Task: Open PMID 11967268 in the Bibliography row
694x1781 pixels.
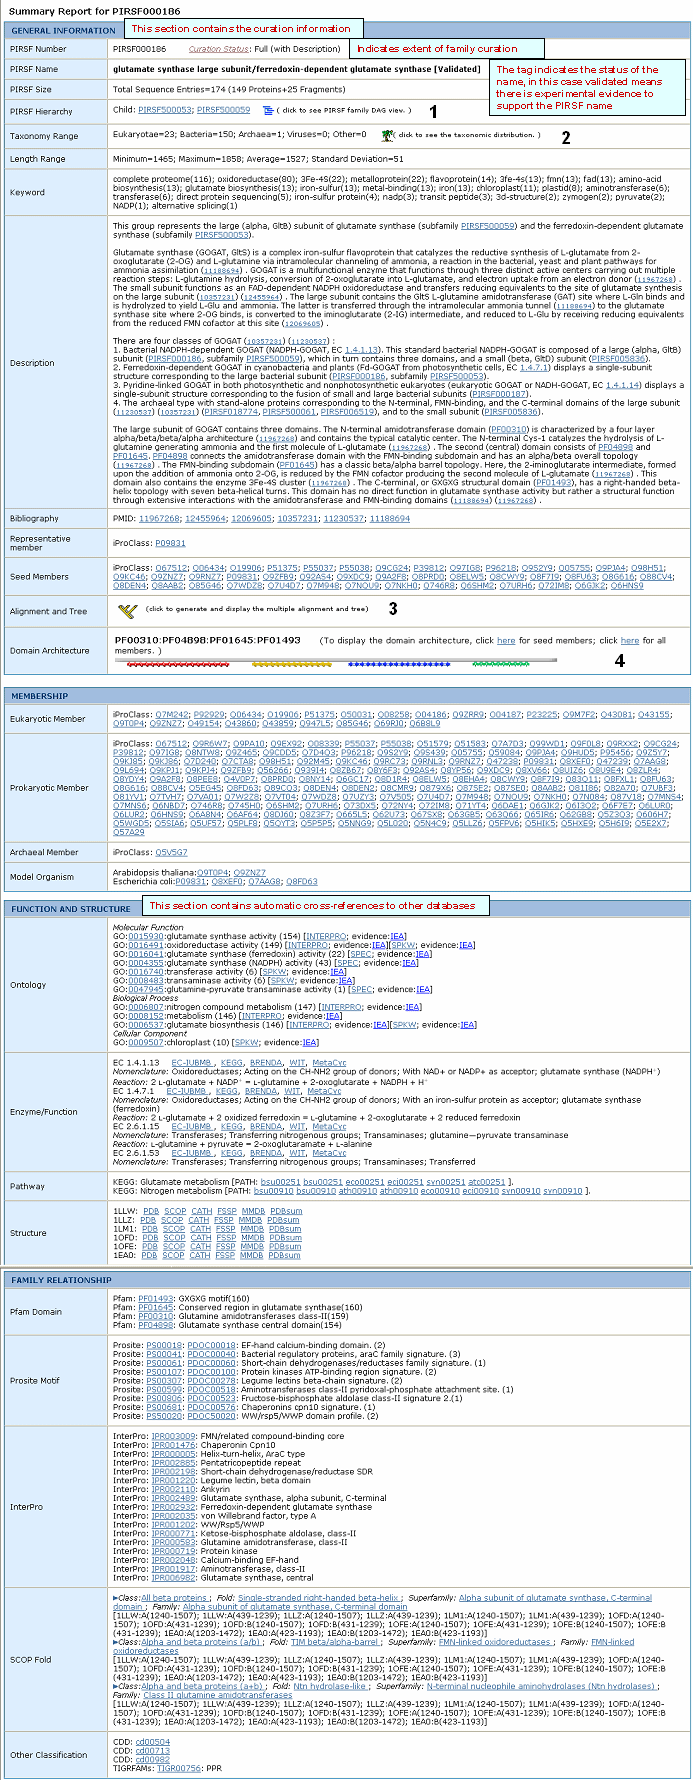Action: coord(159,519)
